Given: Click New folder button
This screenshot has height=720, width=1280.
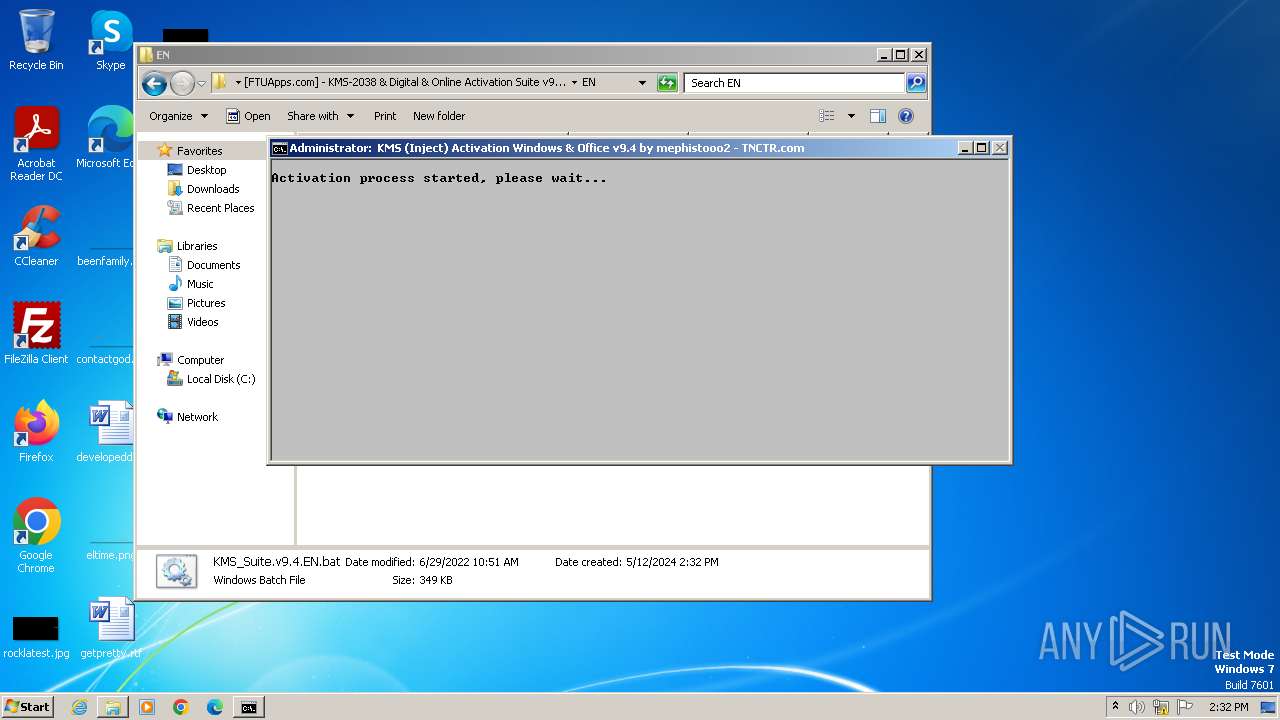Looking at the screenshot, I should click(439, 116).
